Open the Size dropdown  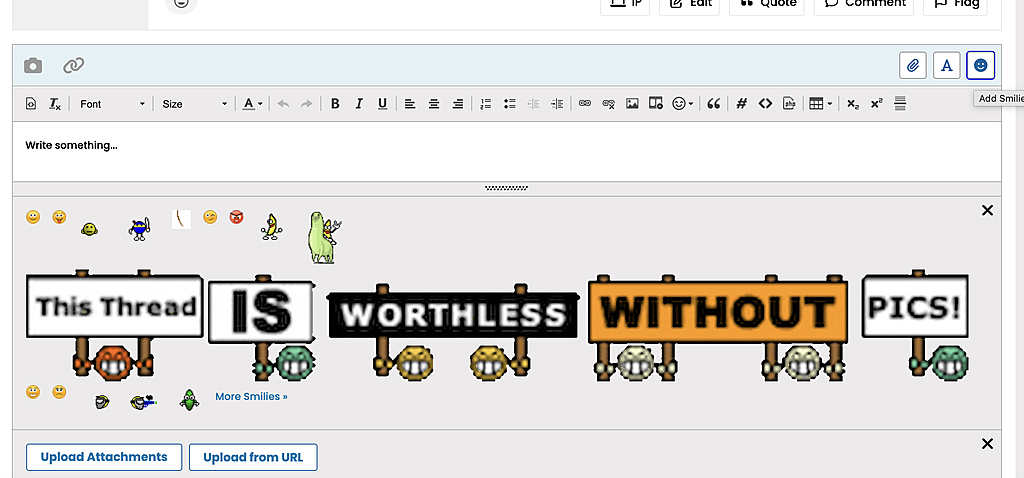[195, 104]
